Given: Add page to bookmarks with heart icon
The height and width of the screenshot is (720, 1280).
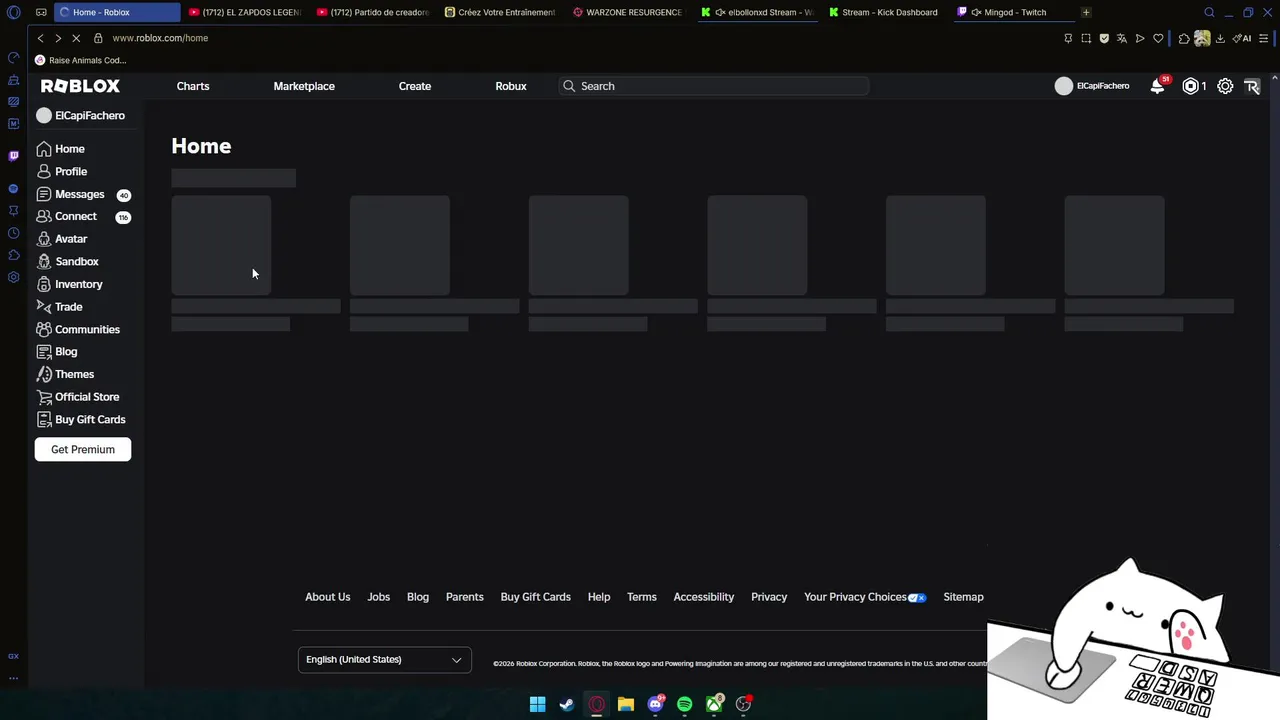Looking at the screenshot, I should pyautogui.click(x=1158, y=38).
